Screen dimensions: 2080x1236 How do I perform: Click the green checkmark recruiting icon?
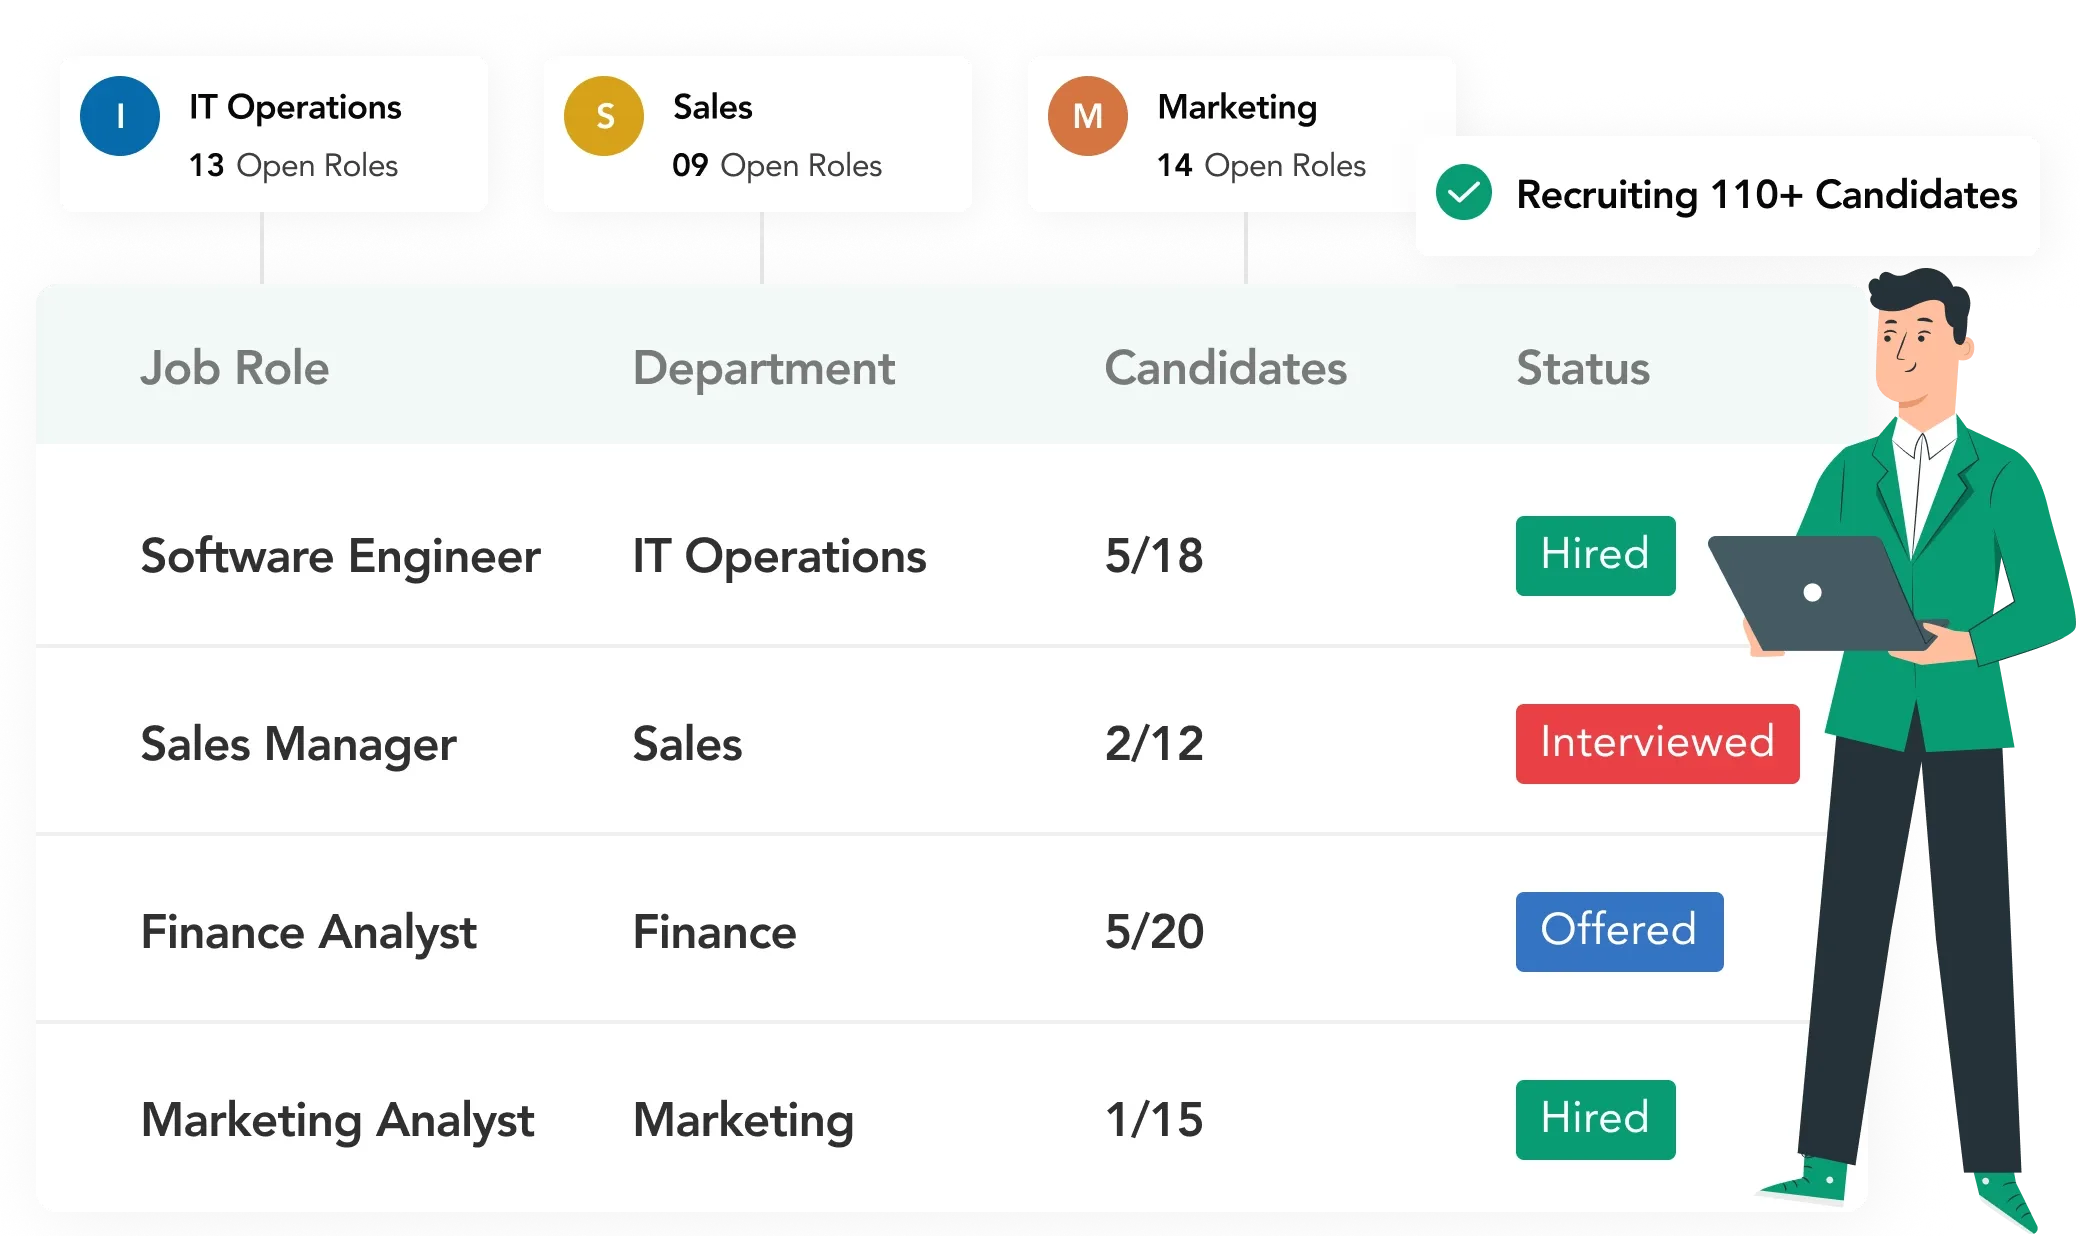point(1464,193)
